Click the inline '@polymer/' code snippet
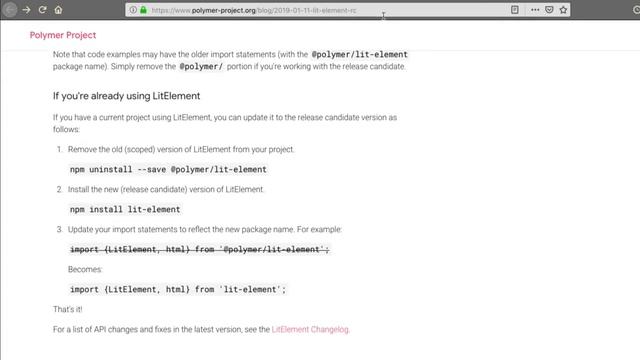The width and height of the screenshot is (640, 360). 201,66
